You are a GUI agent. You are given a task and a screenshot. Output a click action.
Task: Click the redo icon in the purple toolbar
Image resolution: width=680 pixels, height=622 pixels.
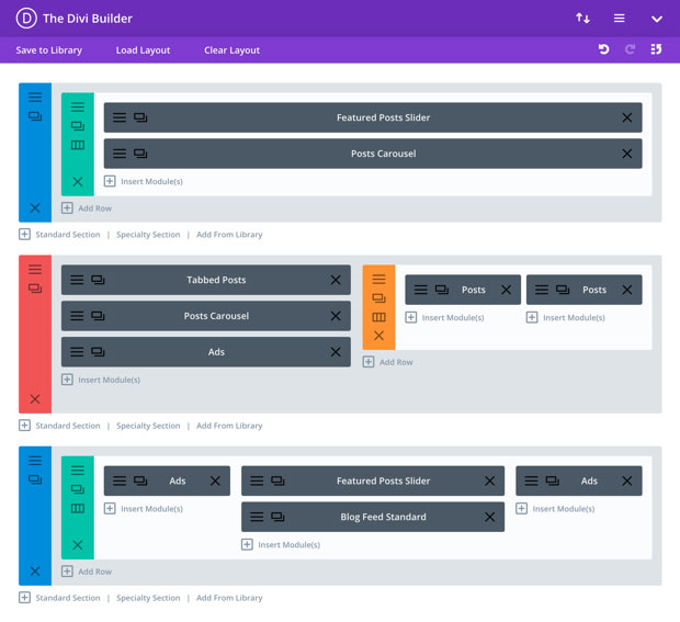(x=630, y=49)
